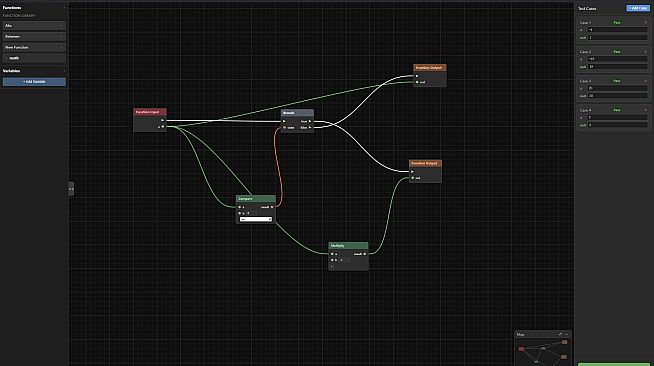
Task: Edit the out field of Case 4
Action: pyautogui.click(x=617, y=125)
